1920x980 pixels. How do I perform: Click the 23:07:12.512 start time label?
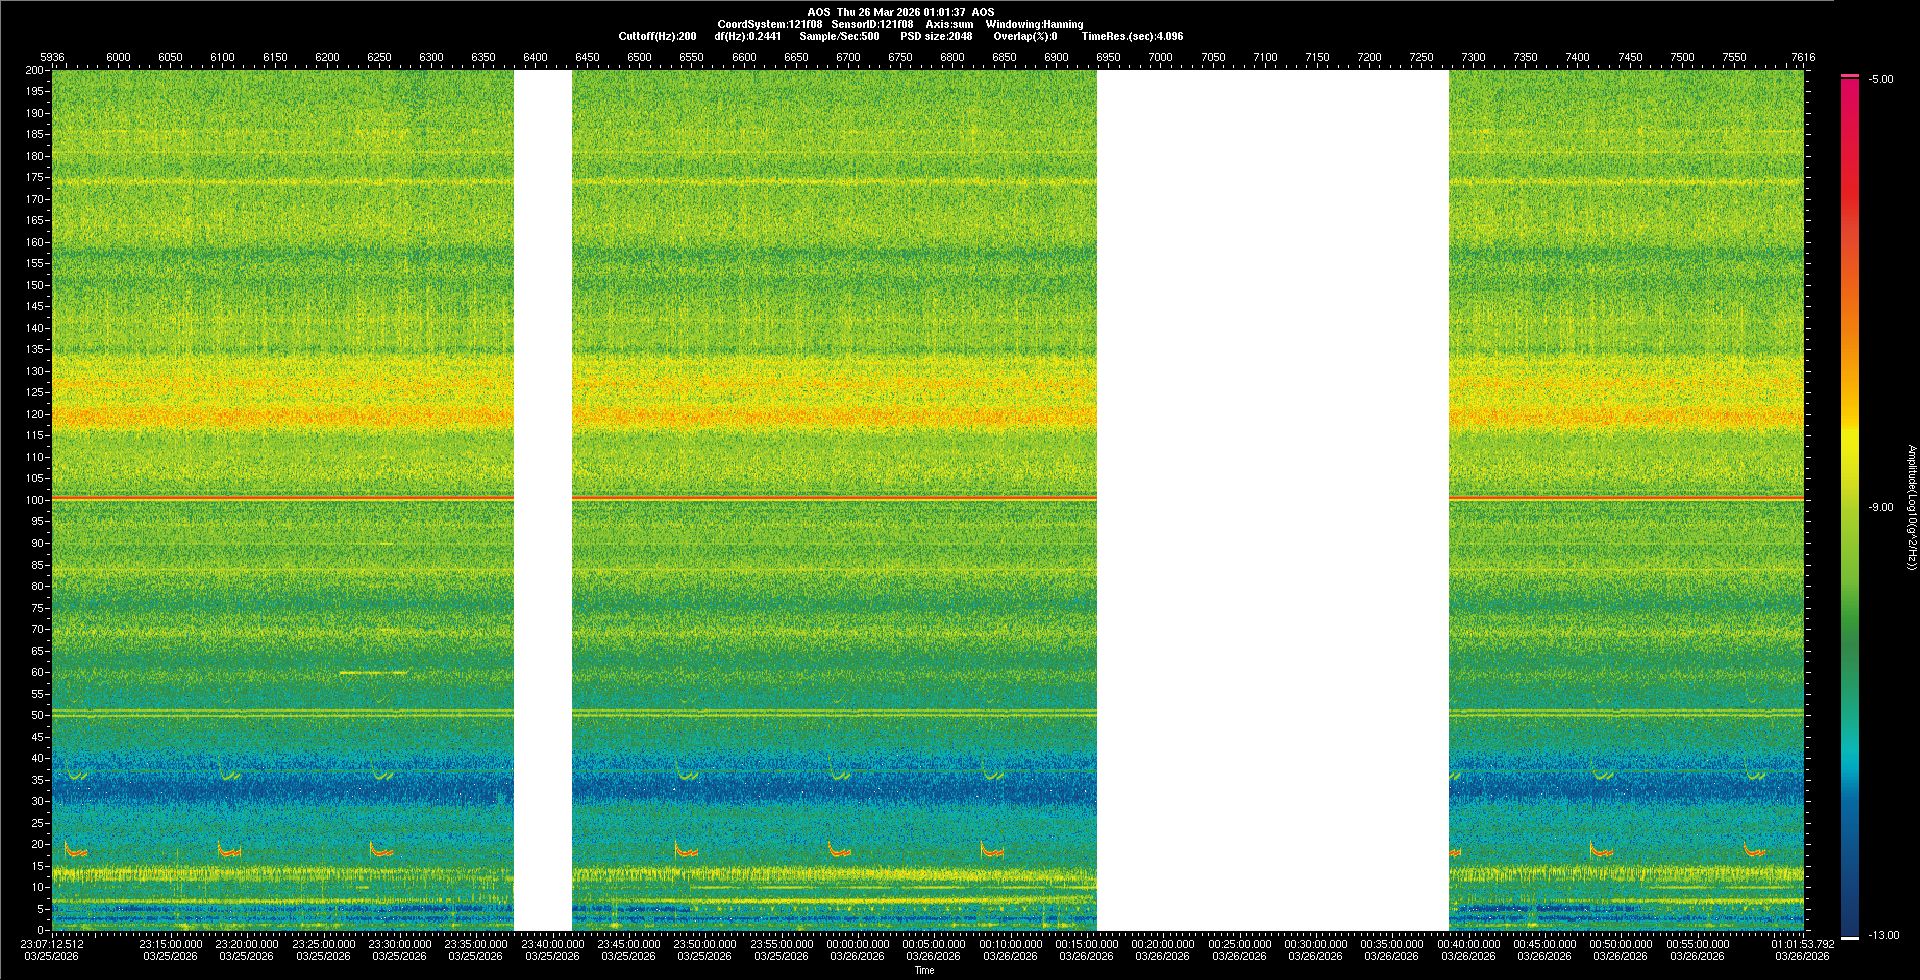click(52, 944)
